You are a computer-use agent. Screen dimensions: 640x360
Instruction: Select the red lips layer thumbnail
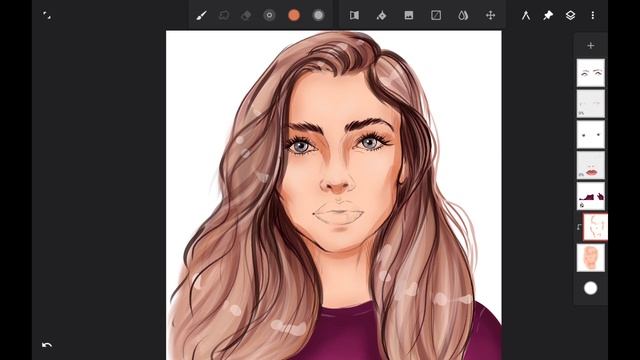[x=591, y=165]
